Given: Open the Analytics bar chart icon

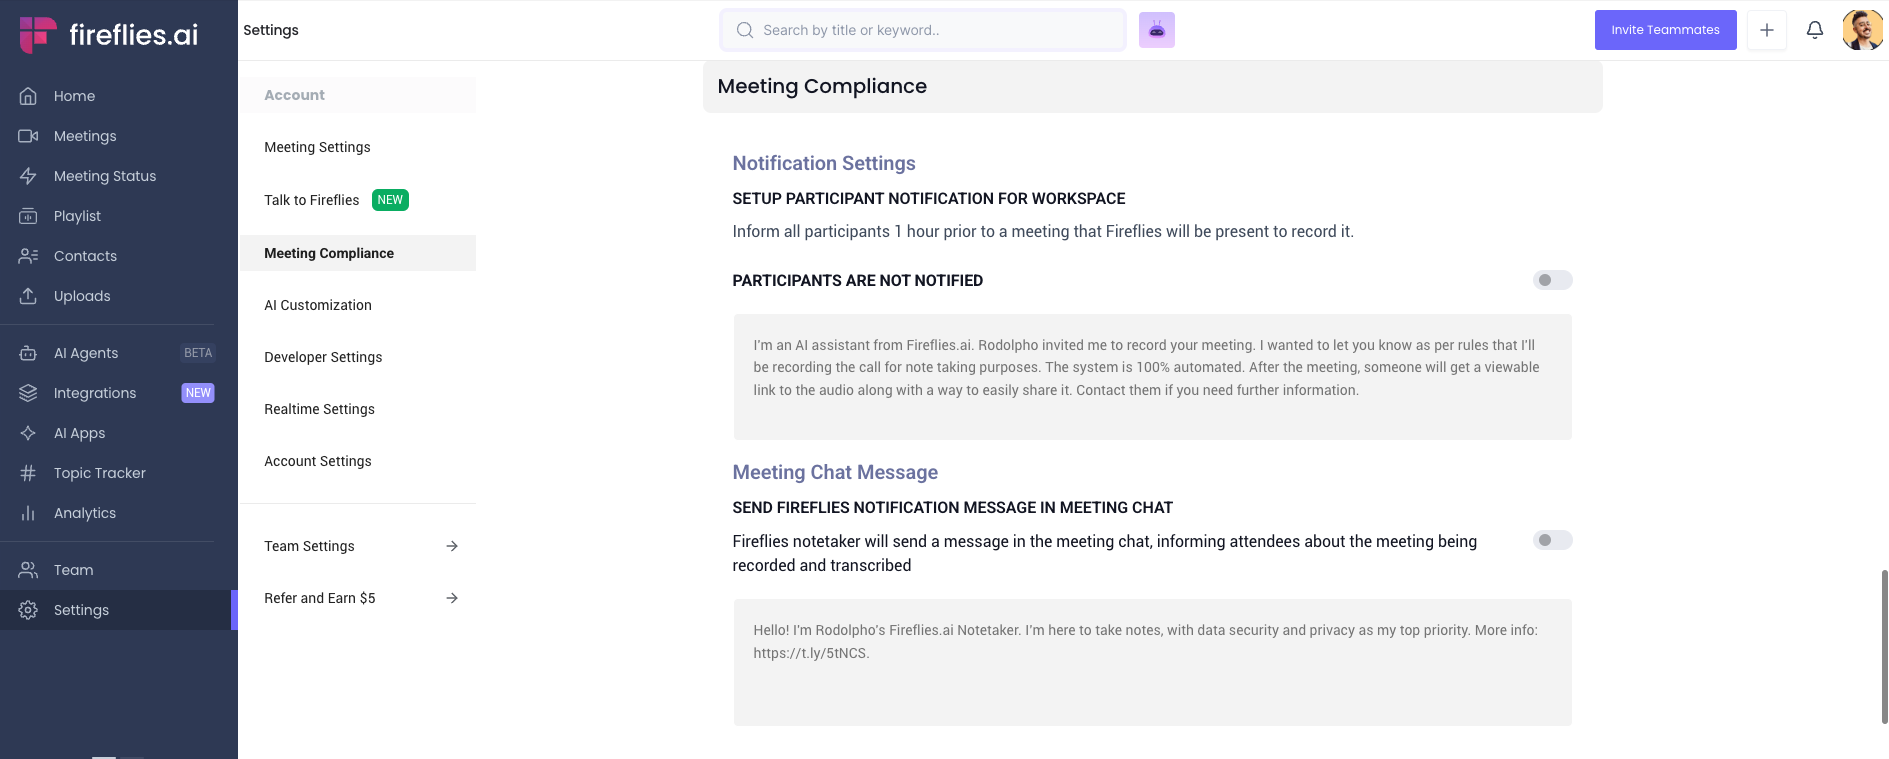Looking at the screenshot, I should coord(28,513).
